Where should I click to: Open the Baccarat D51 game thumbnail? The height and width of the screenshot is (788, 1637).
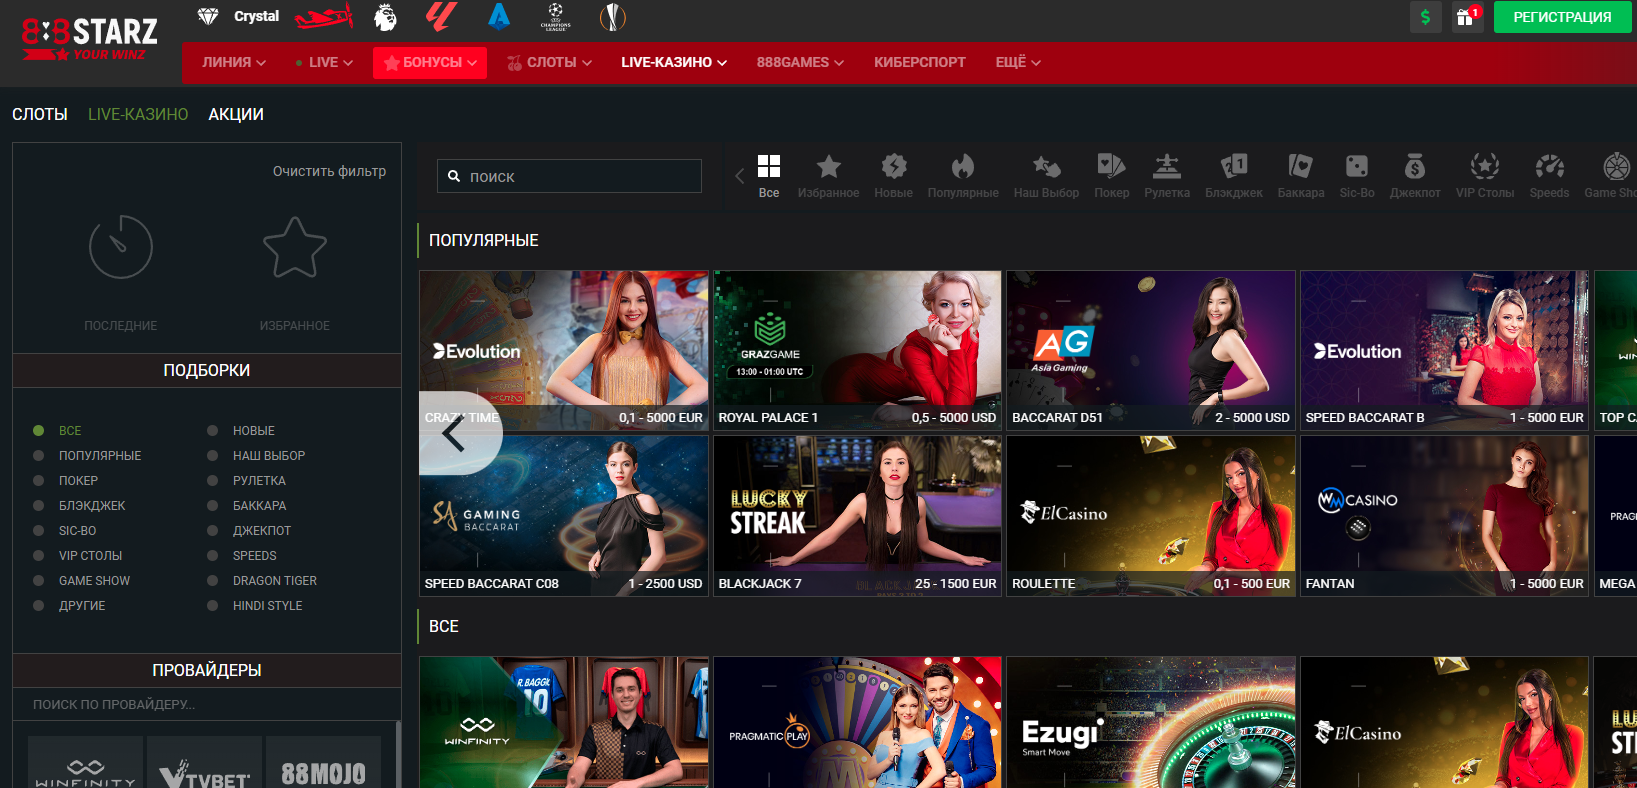(1151, 350)
